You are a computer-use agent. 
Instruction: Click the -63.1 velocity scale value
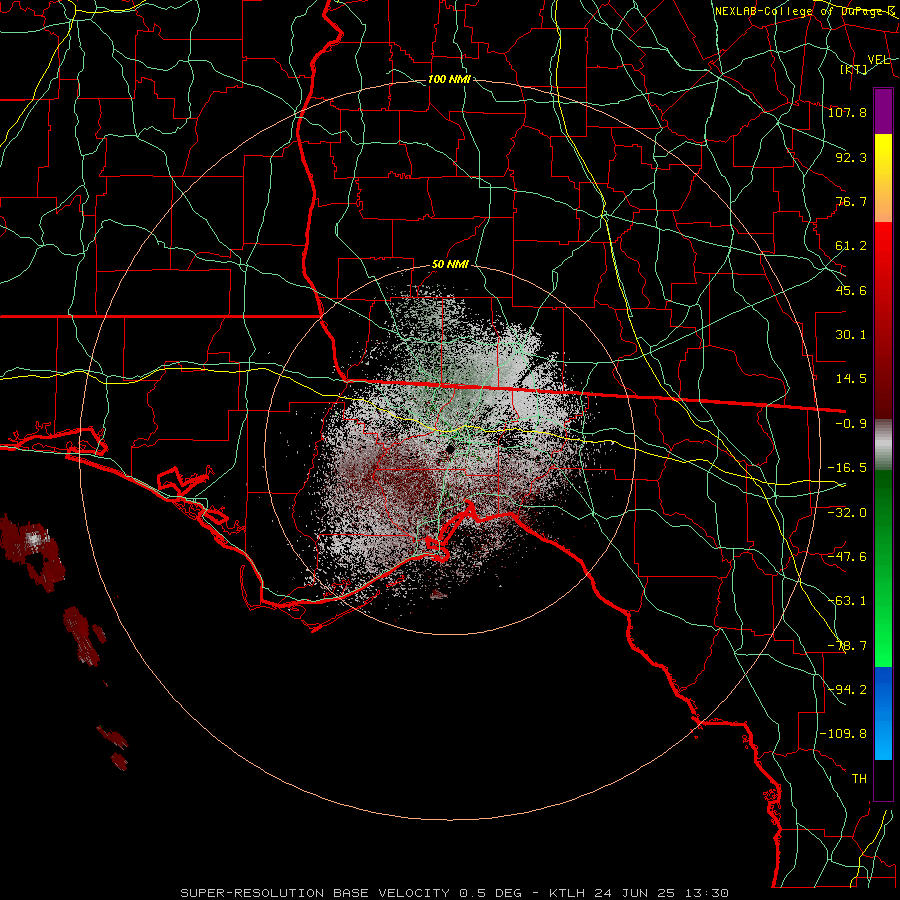pos(847,601)
